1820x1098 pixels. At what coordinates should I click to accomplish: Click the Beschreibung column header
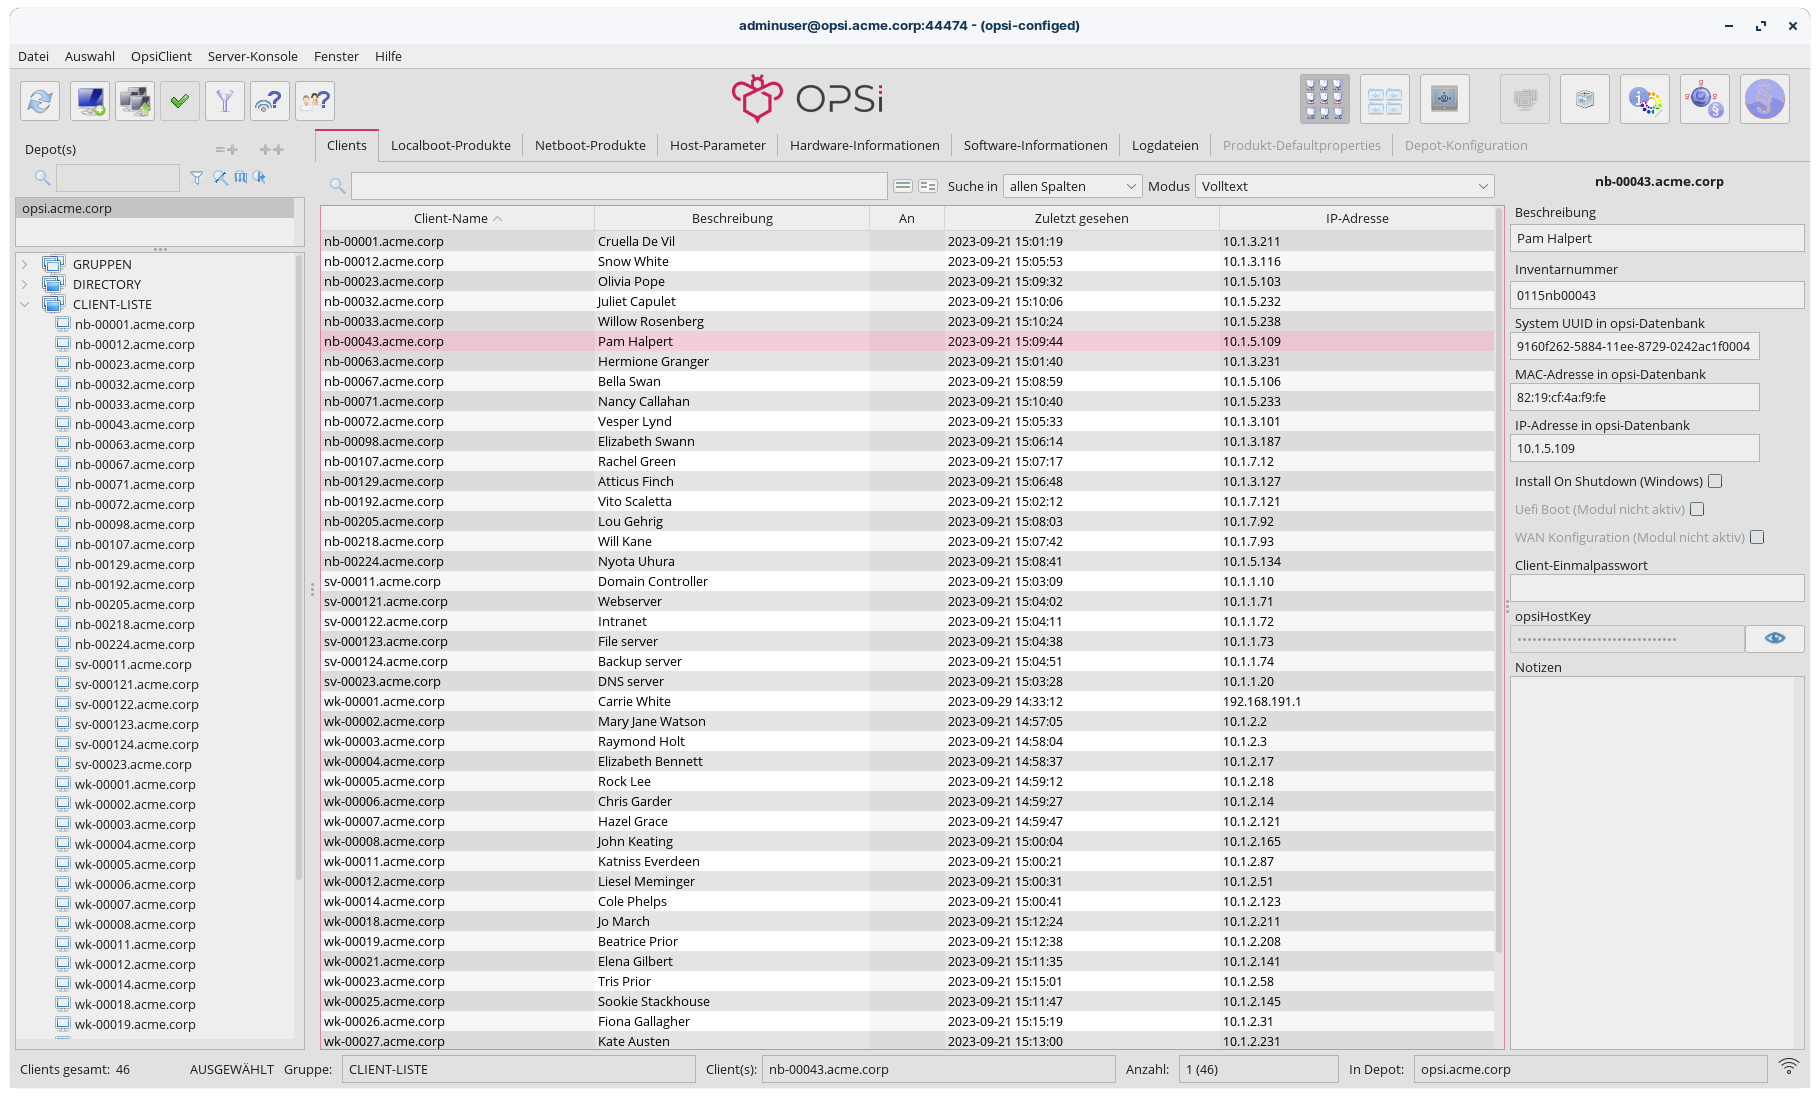732,218
